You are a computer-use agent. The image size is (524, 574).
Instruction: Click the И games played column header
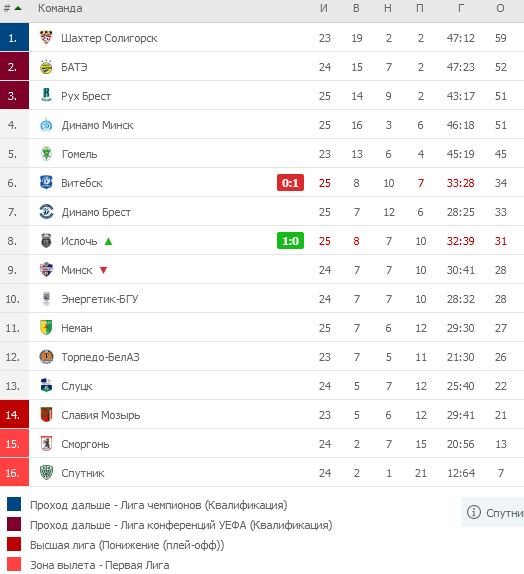pyautogui.click(x=324, y=8)
